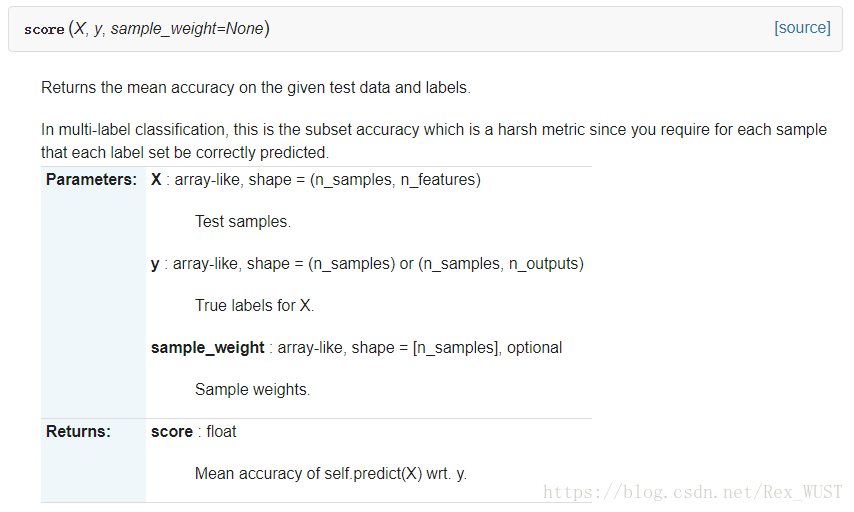854x512 pixels.
Task: Click the 'float' return type
Action: point(222,432)
